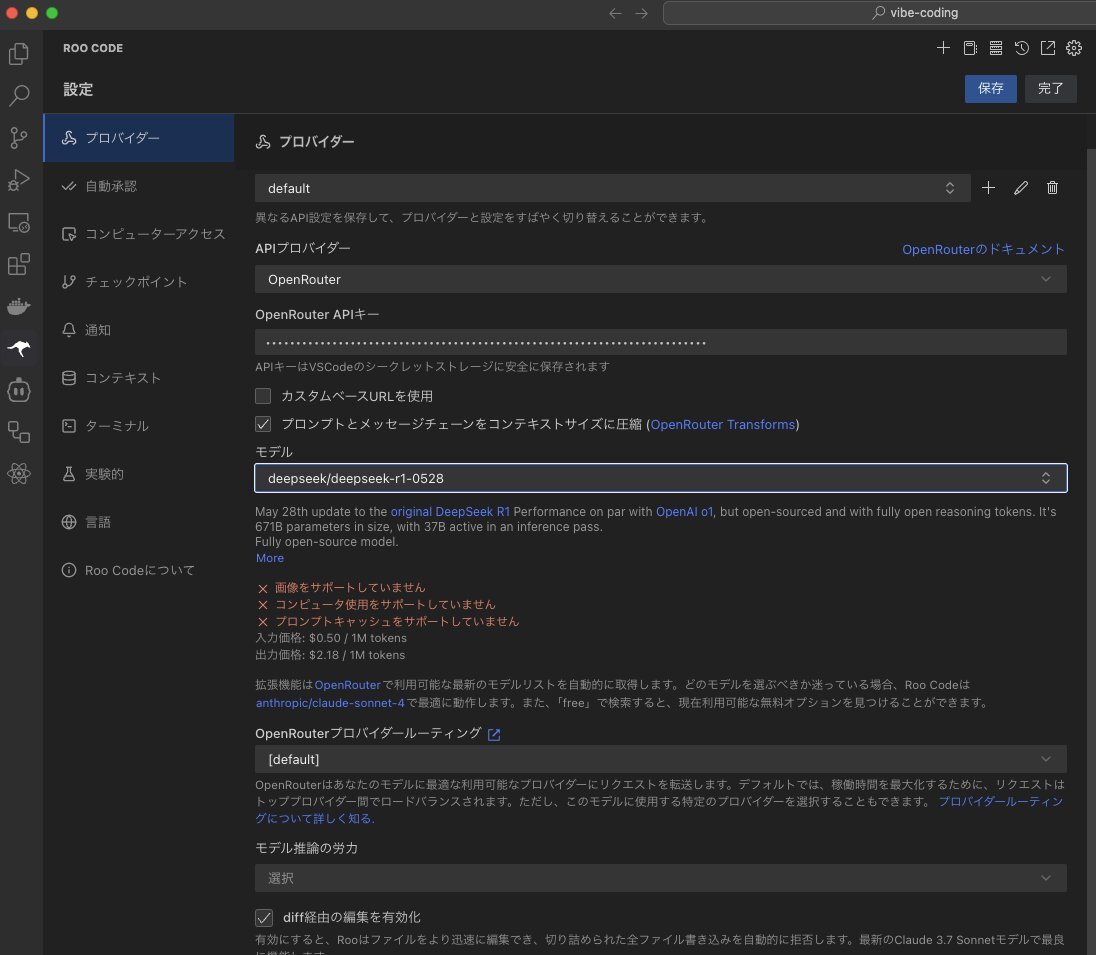Open the robot assistant icon in activity bar

[x=19, y=389]
